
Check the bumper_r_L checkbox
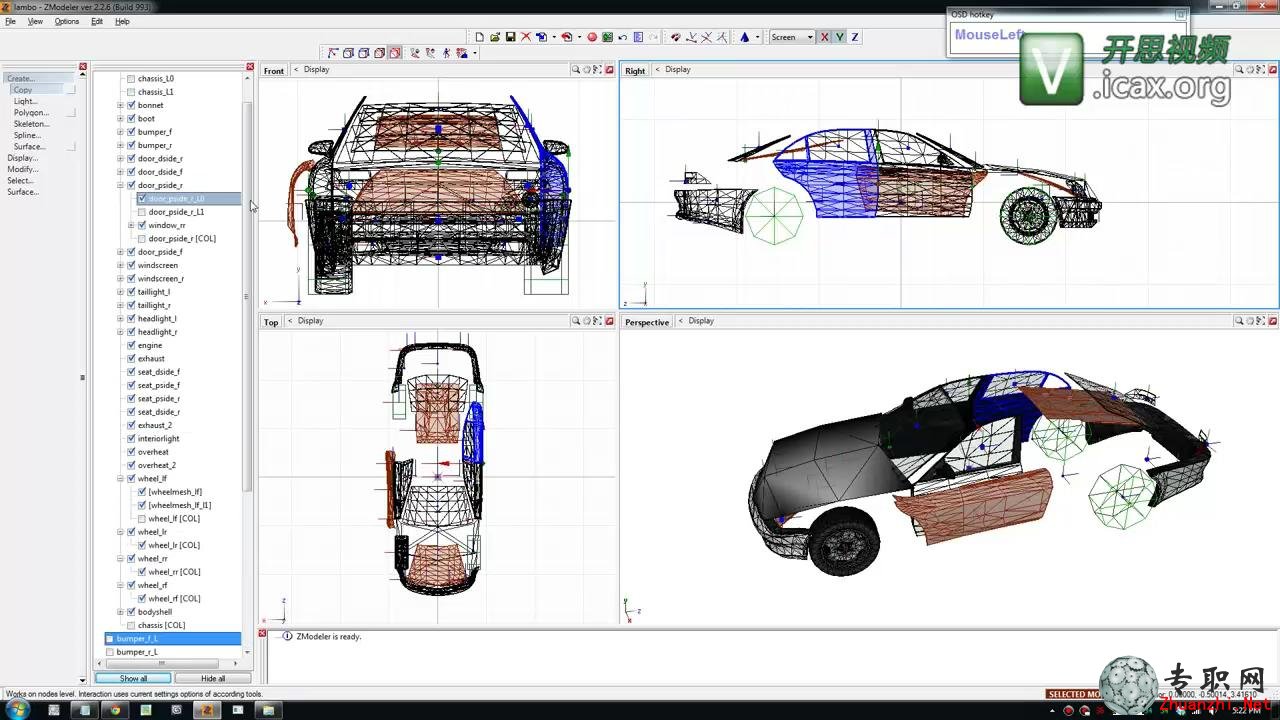110,652
